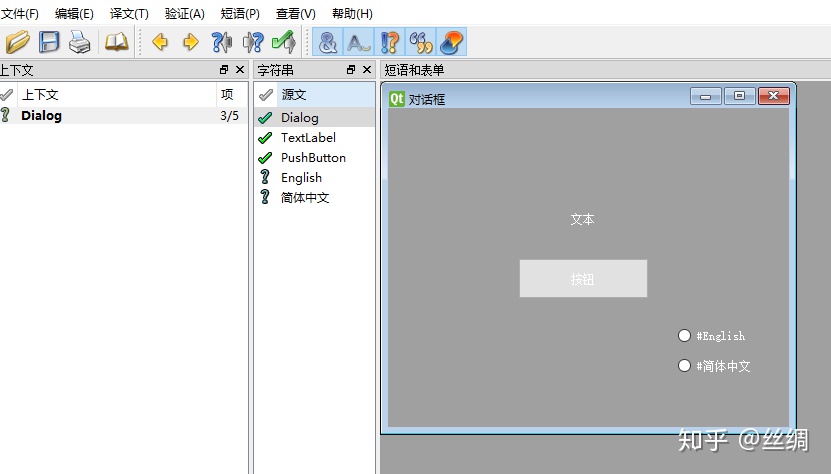Save the file with floppy disk icon
Screen dimensions: 831x474
click(x=49, y=42)
